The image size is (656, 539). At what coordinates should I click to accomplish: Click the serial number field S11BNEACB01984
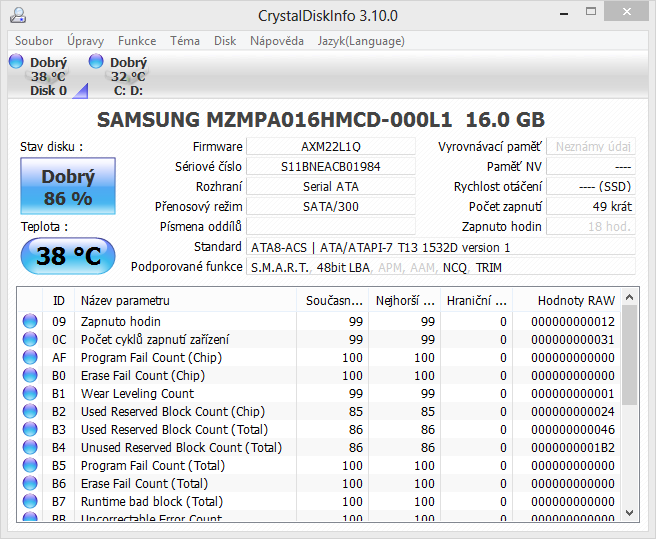point(331,166)
